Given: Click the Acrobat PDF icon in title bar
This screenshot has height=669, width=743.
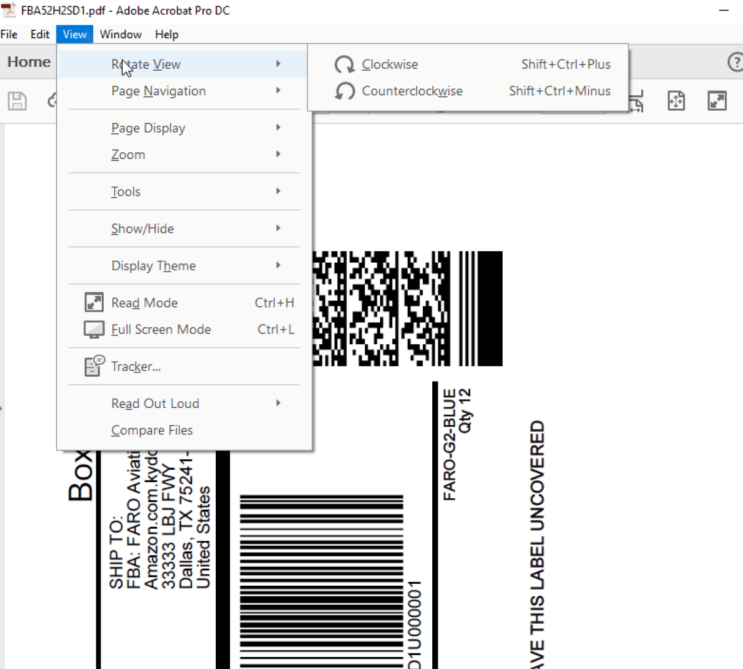Looking at the screenshot, I should click(8, 9).
